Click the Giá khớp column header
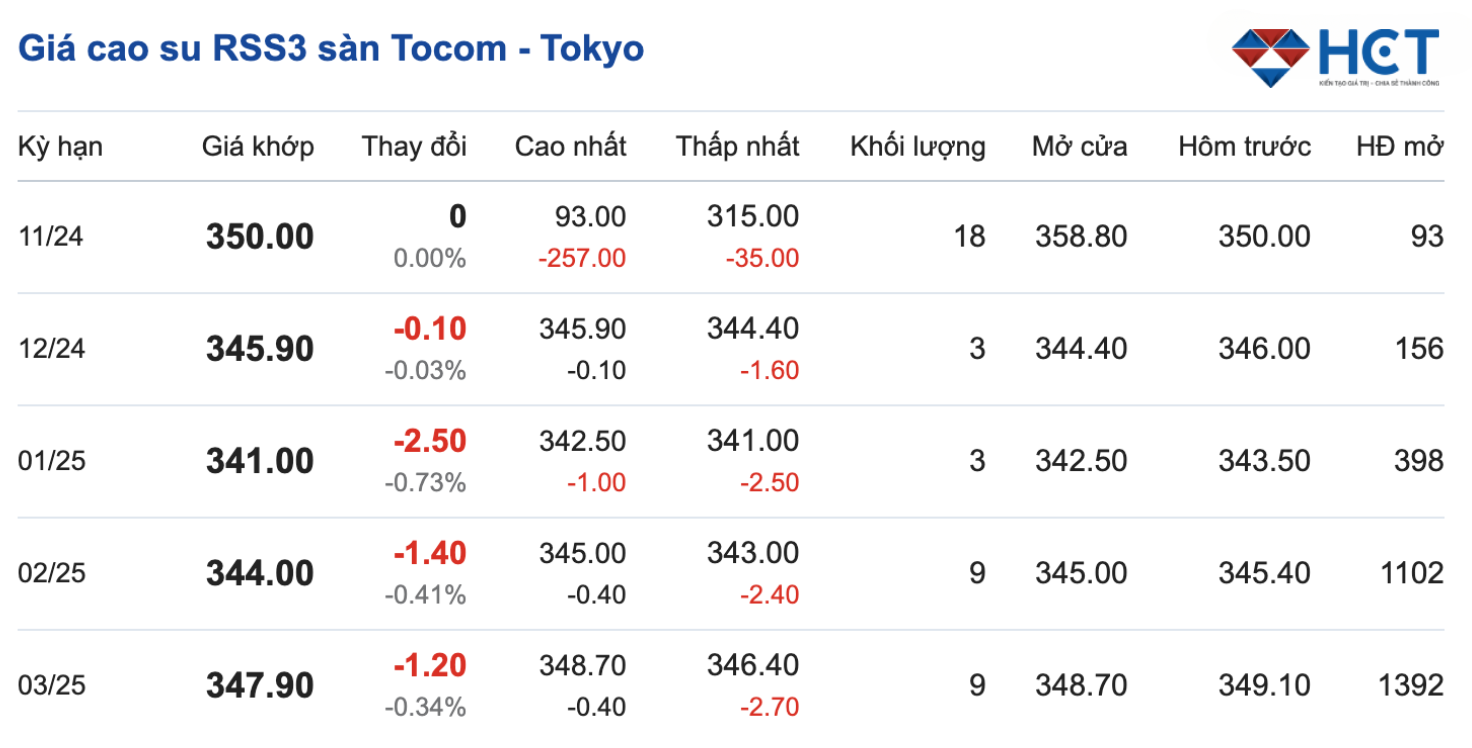Viewport: 1472px width, 748px height. coord(258,146)
